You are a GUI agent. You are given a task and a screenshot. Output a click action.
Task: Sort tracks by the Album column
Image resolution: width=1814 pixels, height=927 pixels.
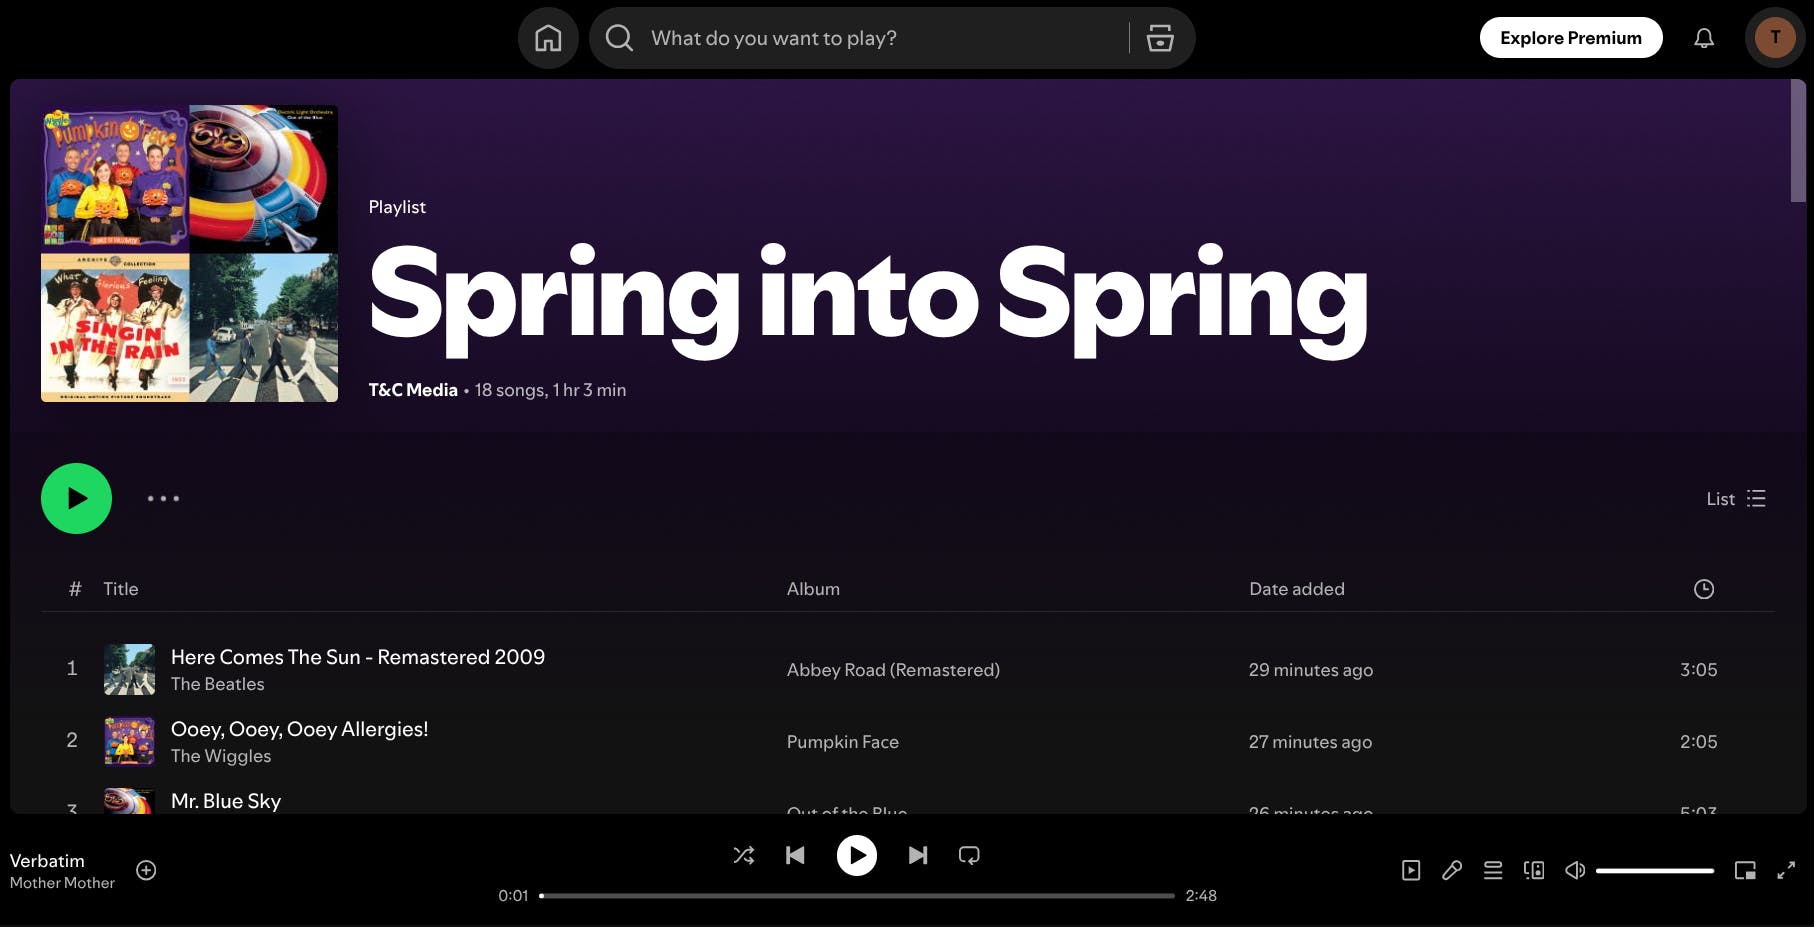[x=813, y=589]
